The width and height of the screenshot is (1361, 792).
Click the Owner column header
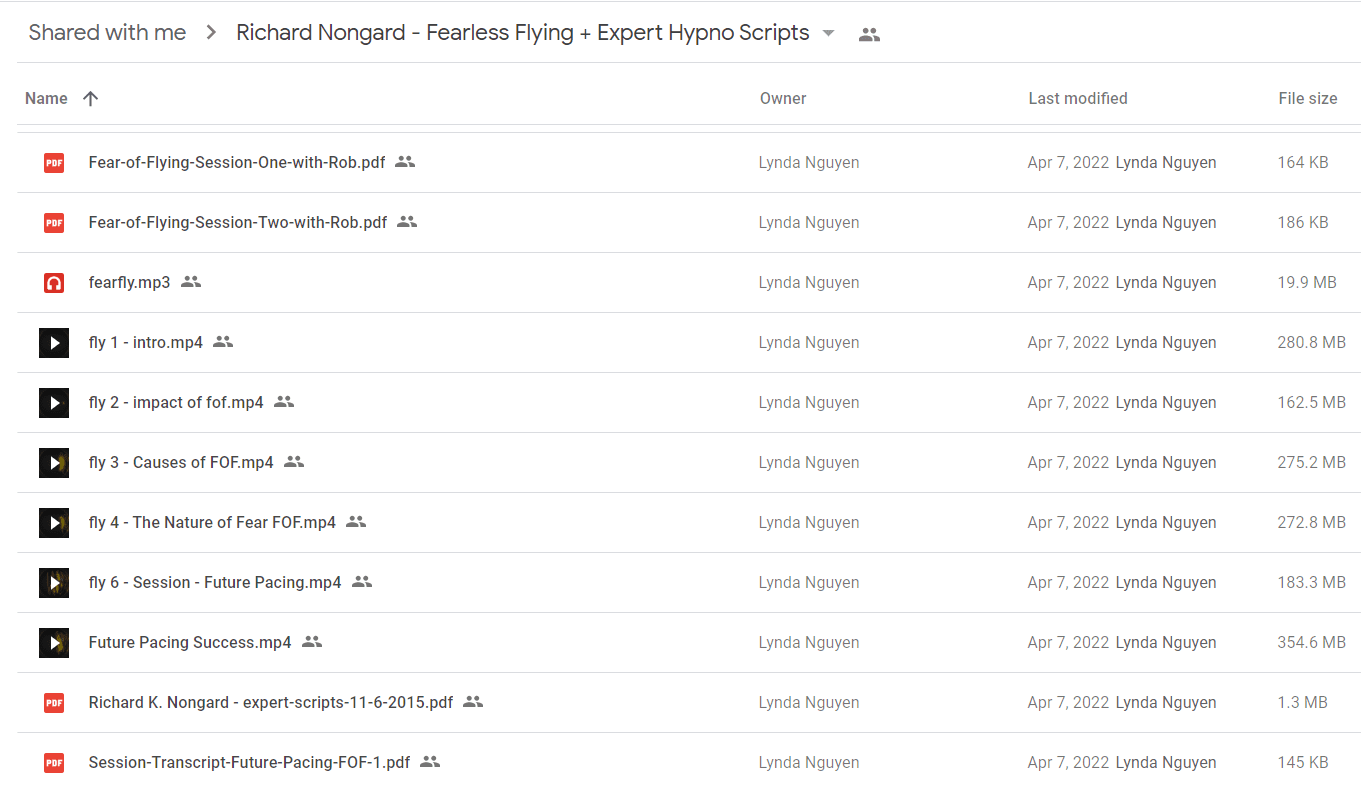[783, 98]
